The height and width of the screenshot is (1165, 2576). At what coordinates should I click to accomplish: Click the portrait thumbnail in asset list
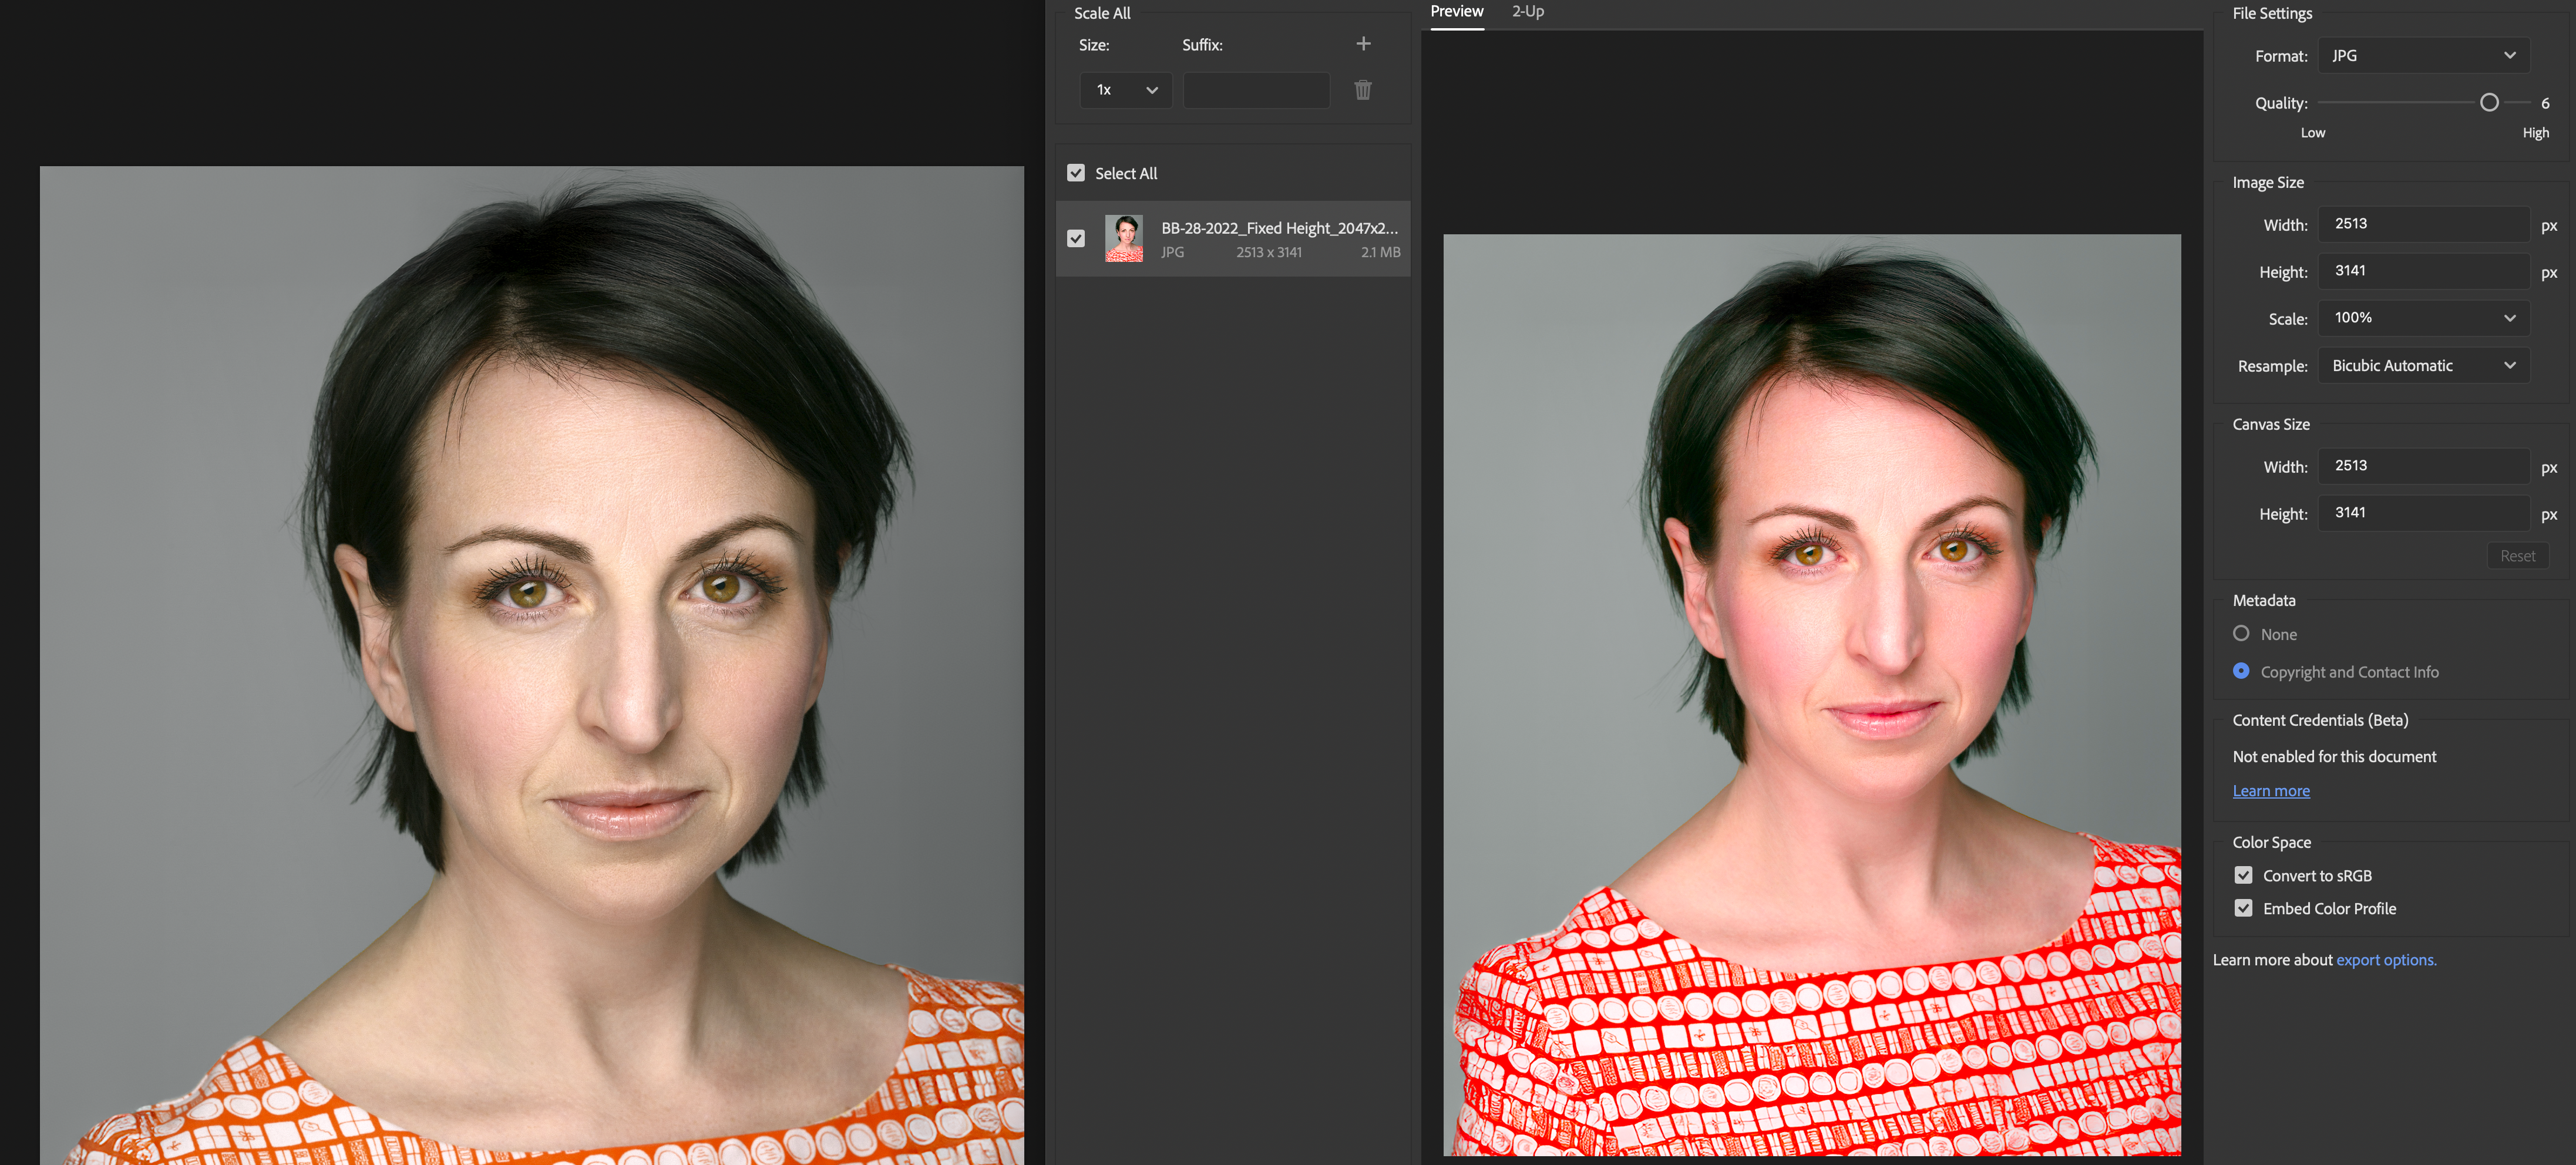[1123, 239]
